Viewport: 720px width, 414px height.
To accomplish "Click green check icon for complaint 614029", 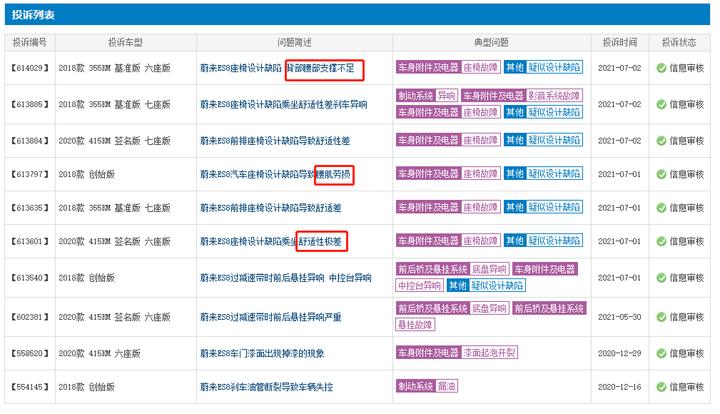I will [x=661, y=68].
